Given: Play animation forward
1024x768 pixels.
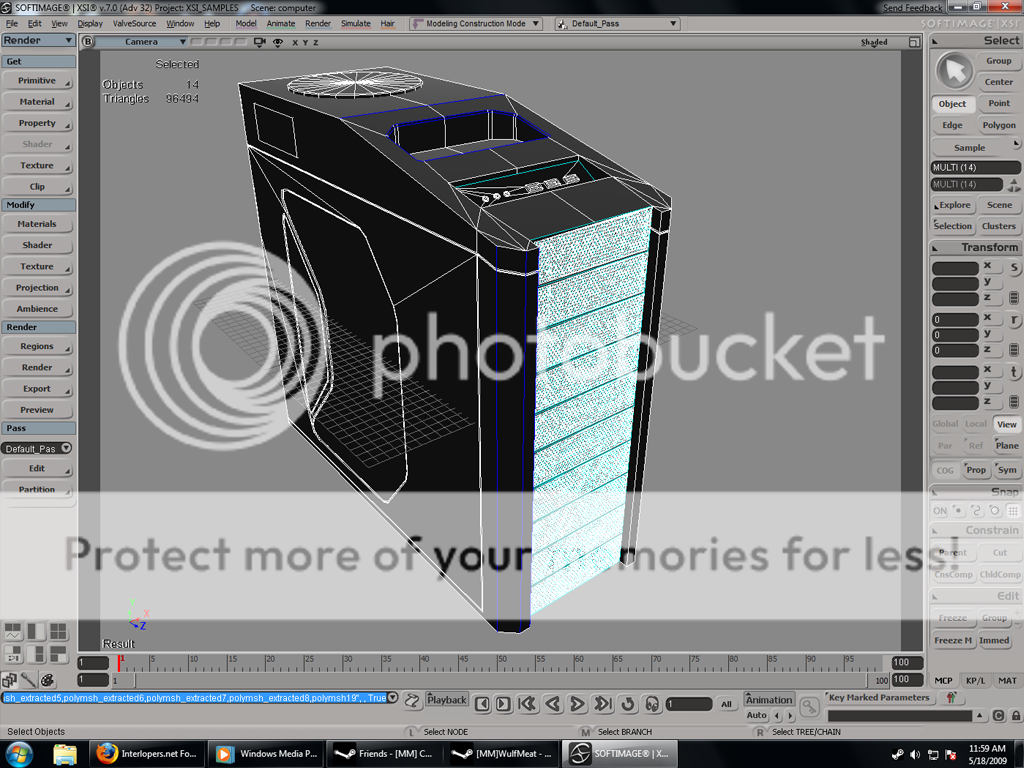Looking at the screenshot, I should click(x=577, y=704).
